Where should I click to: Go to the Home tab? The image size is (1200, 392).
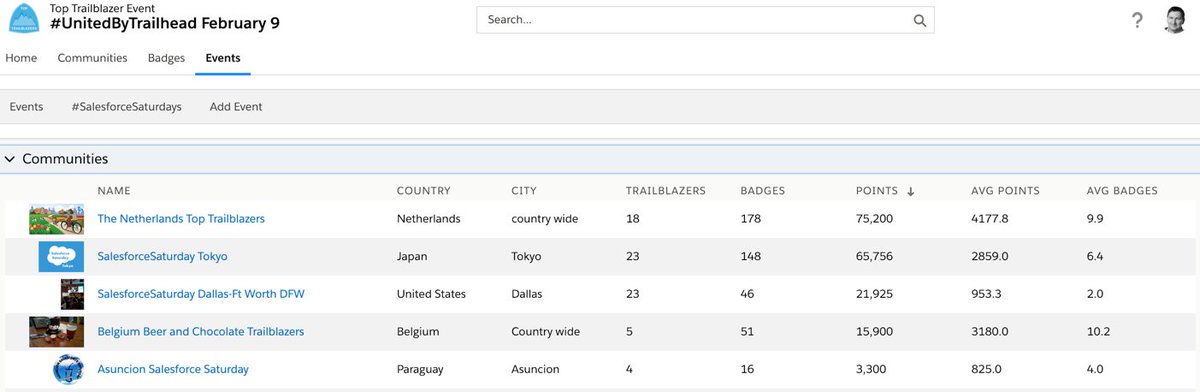[x=21, y=58]
